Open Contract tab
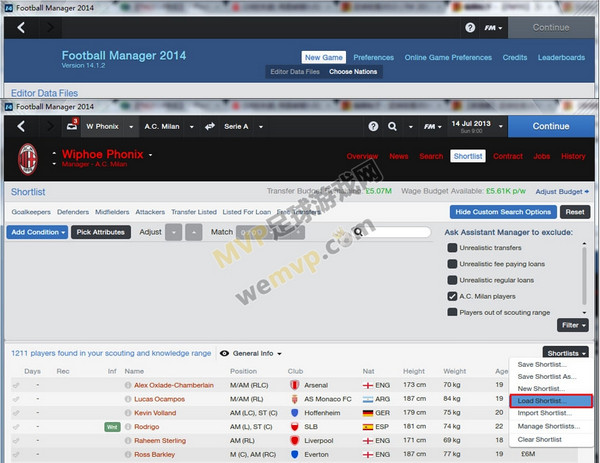The image size is (600, 463). pos(508,156)
